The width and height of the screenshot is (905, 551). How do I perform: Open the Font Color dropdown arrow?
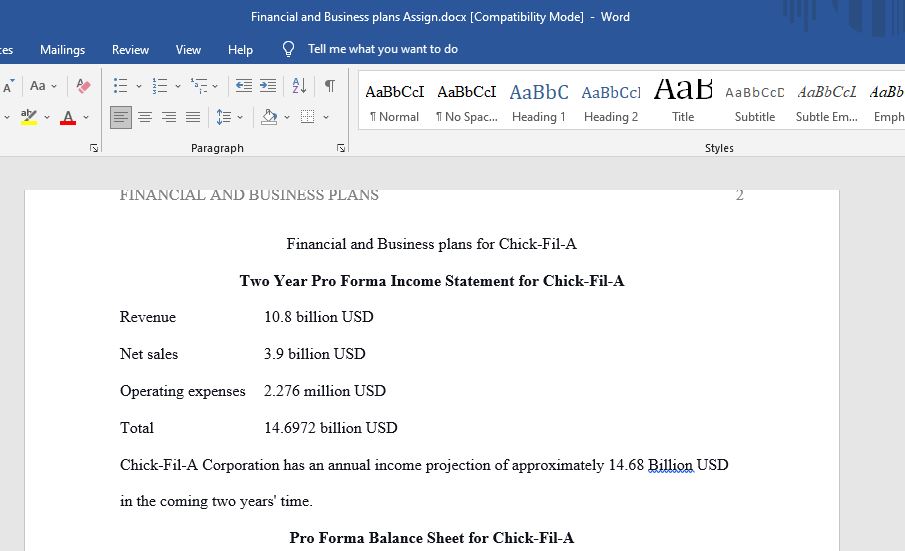[86, 118]
